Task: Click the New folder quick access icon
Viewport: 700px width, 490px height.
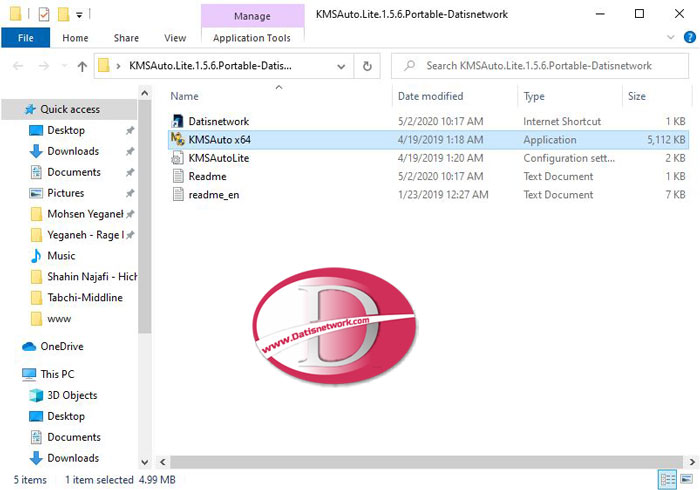Action: [63, 14]
